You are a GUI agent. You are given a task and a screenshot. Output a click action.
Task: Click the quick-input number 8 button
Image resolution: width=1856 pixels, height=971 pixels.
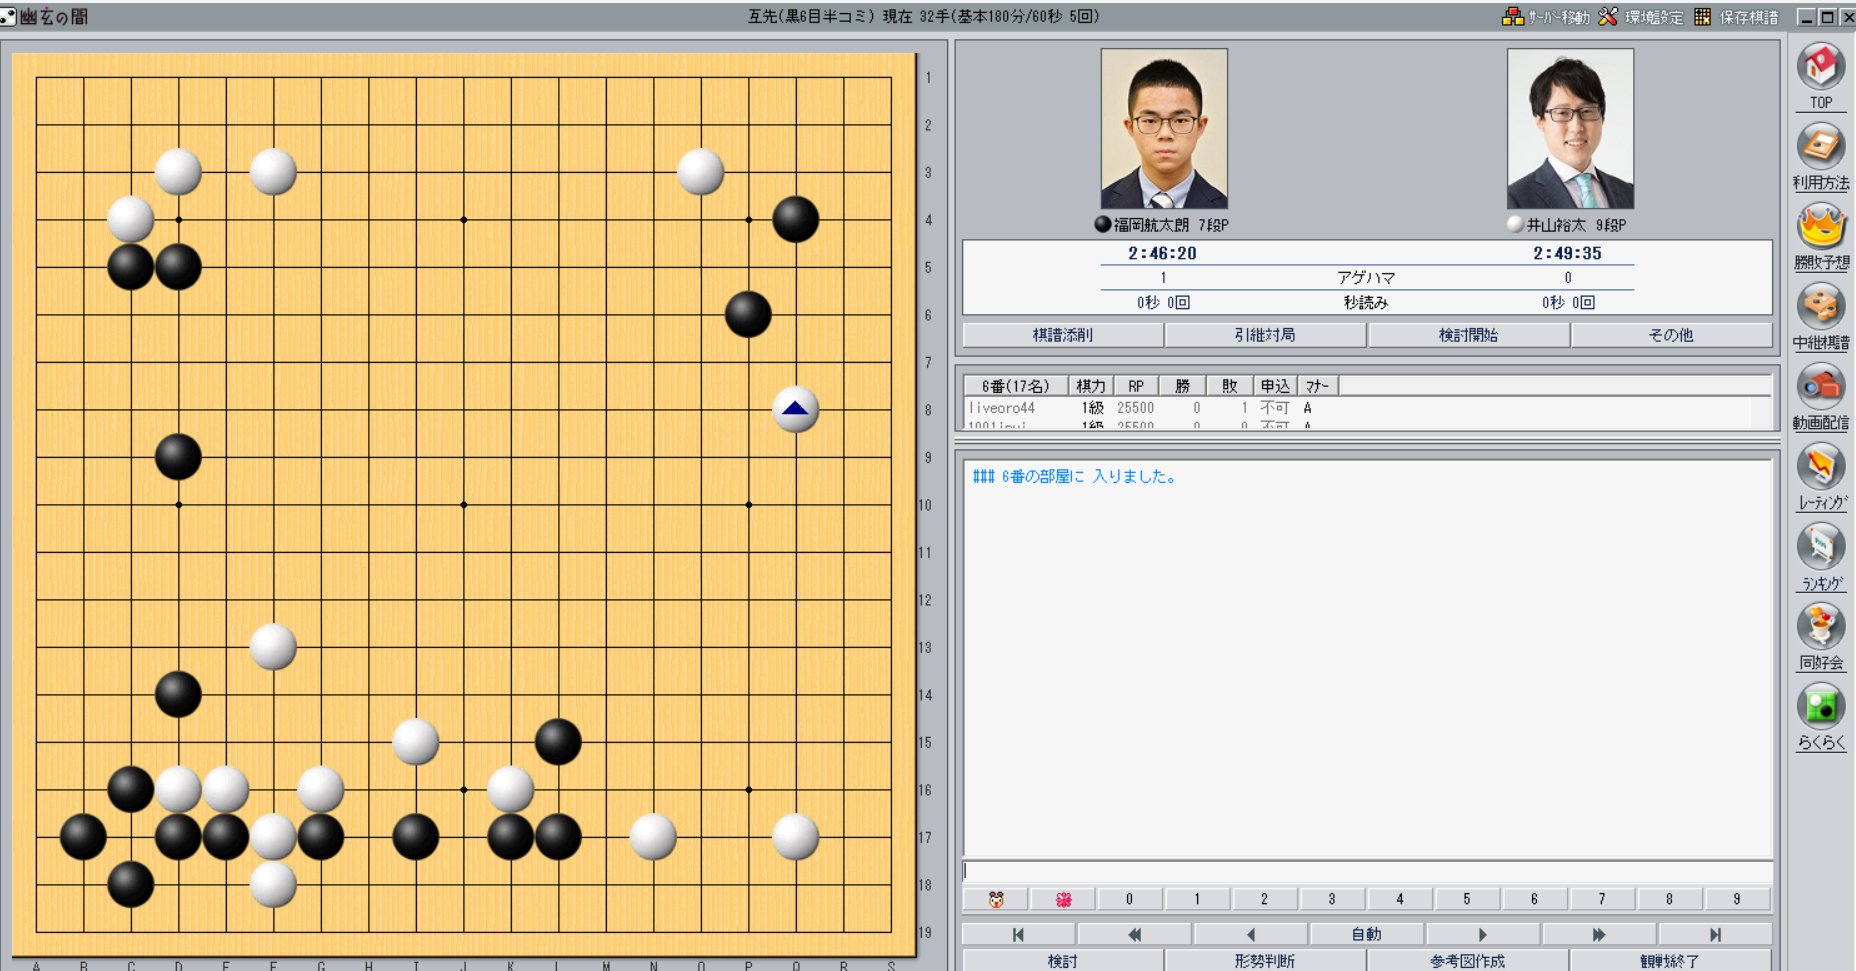1669,899
